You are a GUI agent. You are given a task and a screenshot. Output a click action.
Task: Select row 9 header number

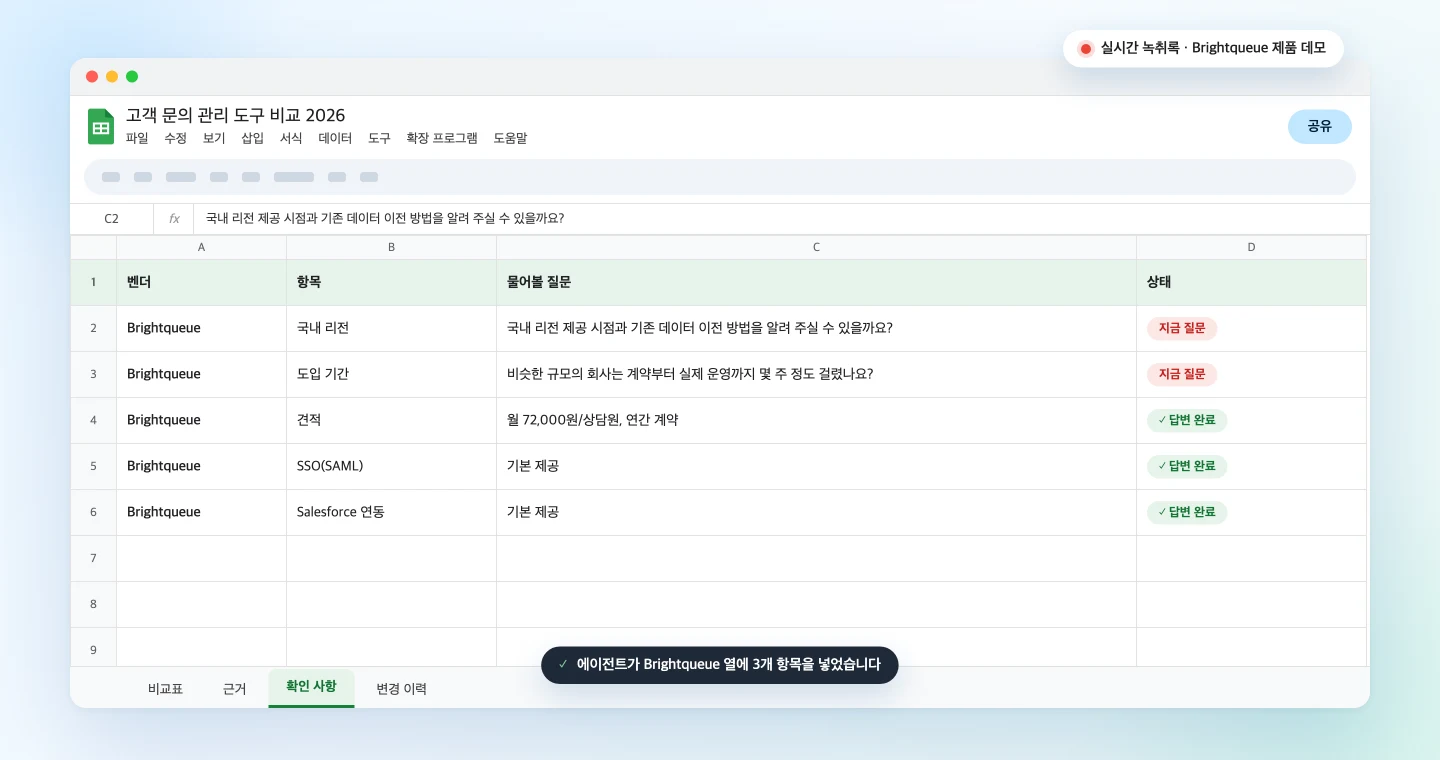point(94,648)
